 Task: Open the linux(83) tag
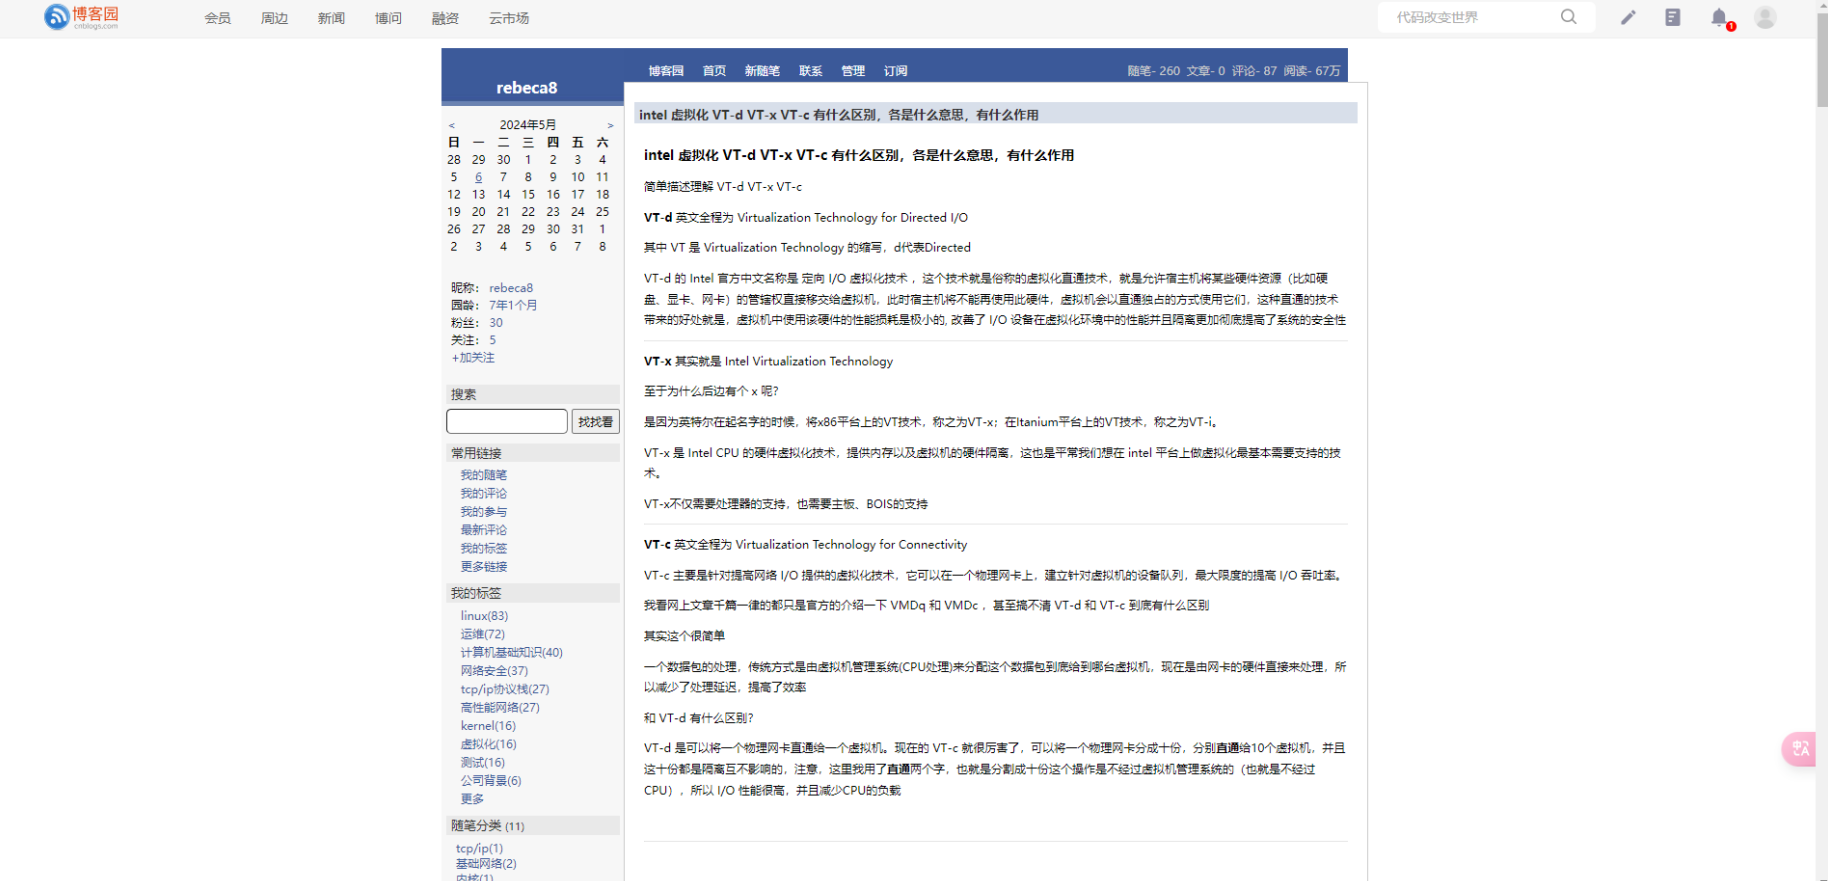[x=484, y=616]
